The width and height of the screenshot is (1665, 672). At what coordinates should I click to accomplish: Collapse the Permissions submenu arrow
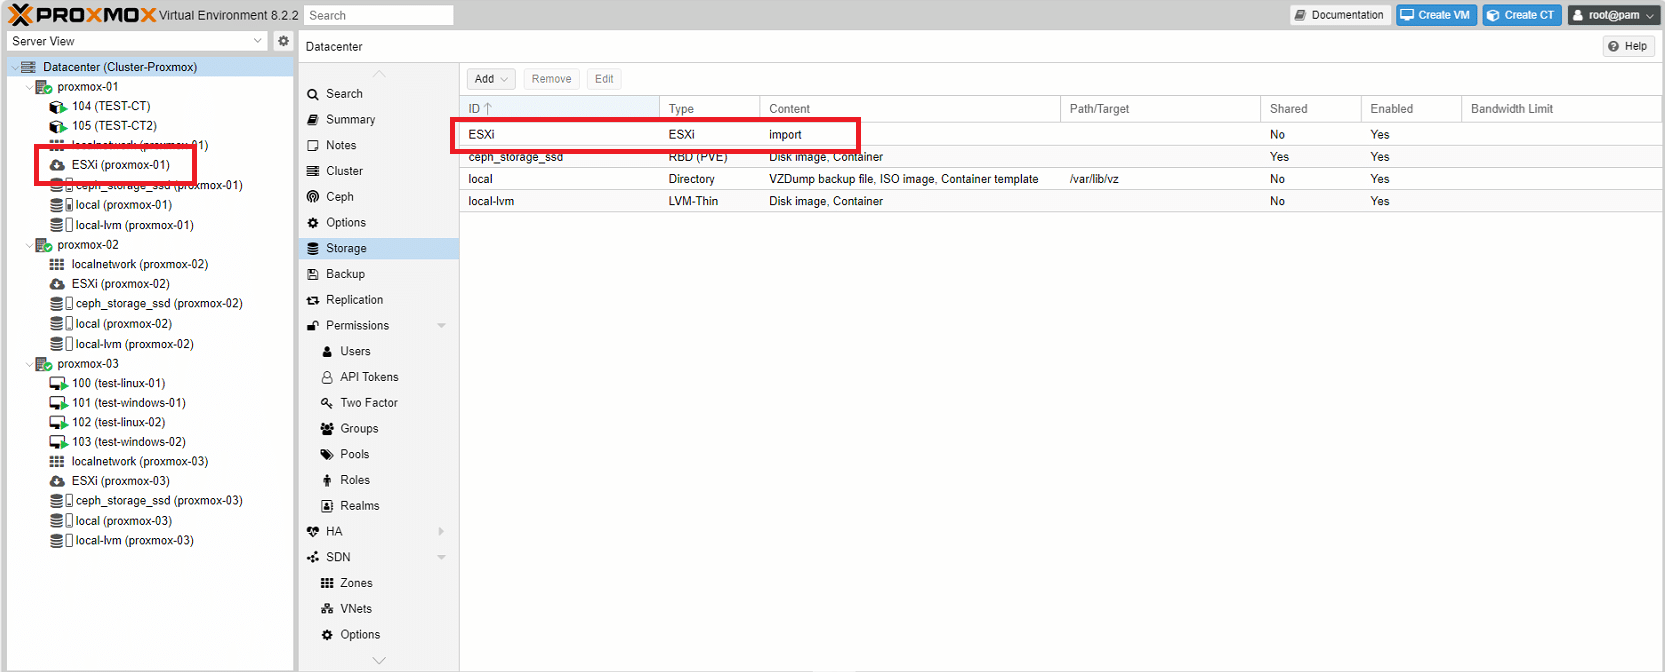click(441, 326)
